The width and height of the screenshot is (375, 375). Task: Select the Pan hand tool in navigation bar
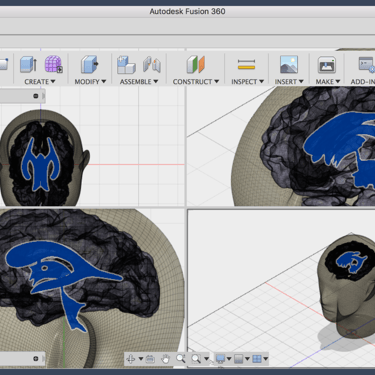pyautogui.click(x=165, y=359)
